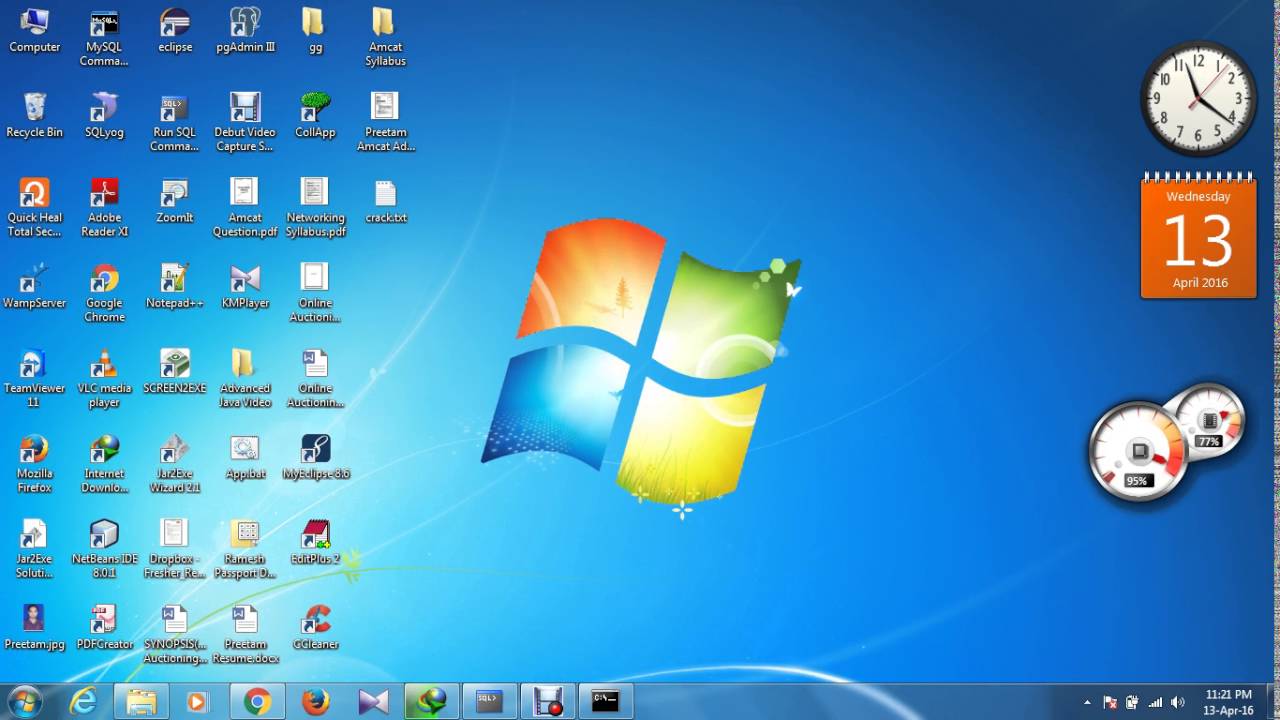This screenshot has width=1280, height=720.
Task: Select the KMPlayer desktop shortcut
Action: 245,286
